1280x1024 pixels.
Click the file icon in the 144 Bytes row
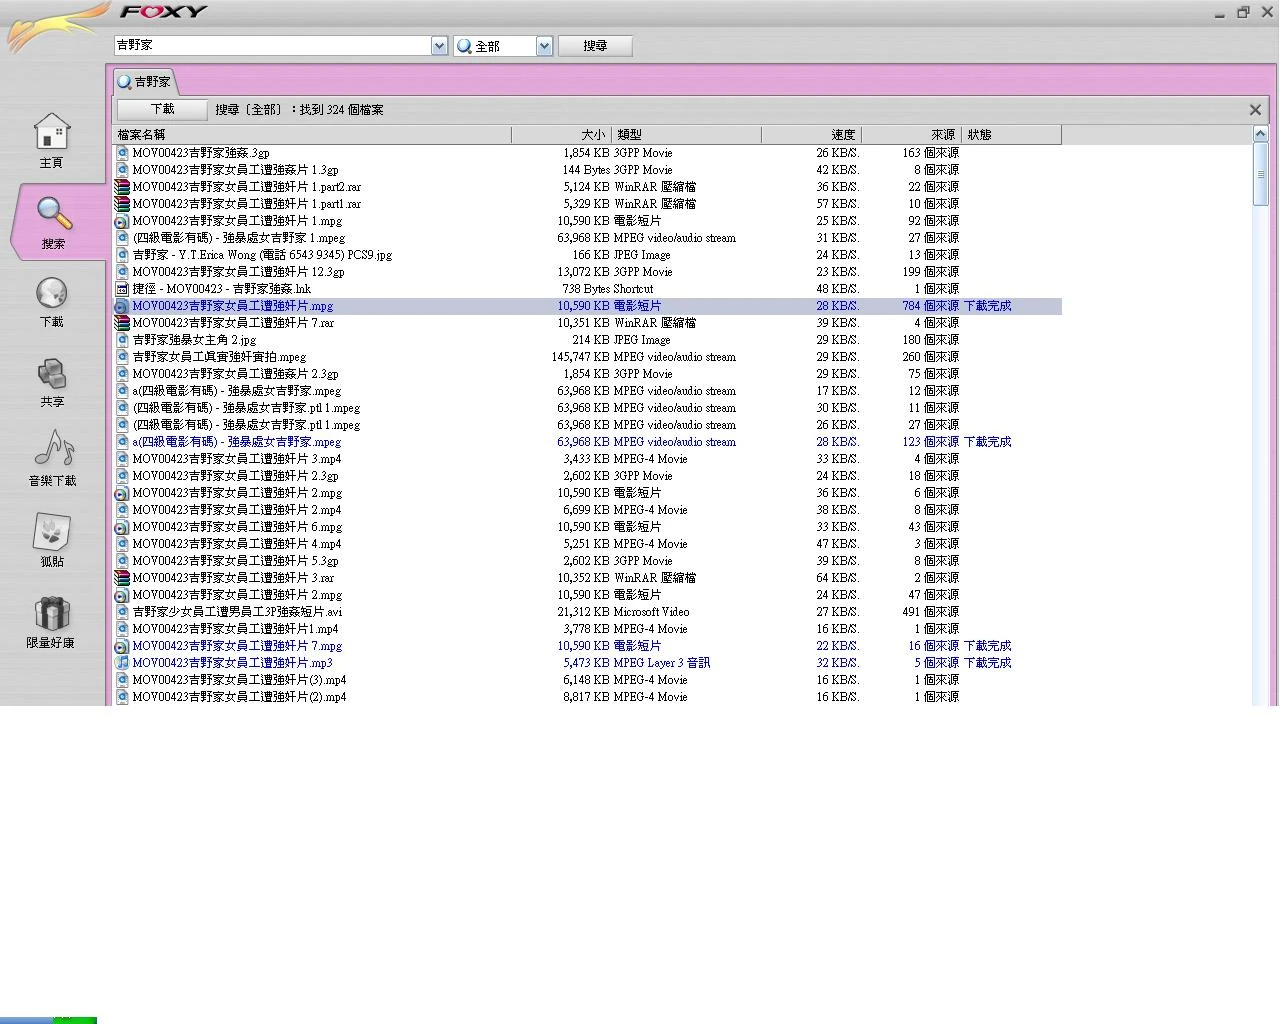(x=122, y=170)
